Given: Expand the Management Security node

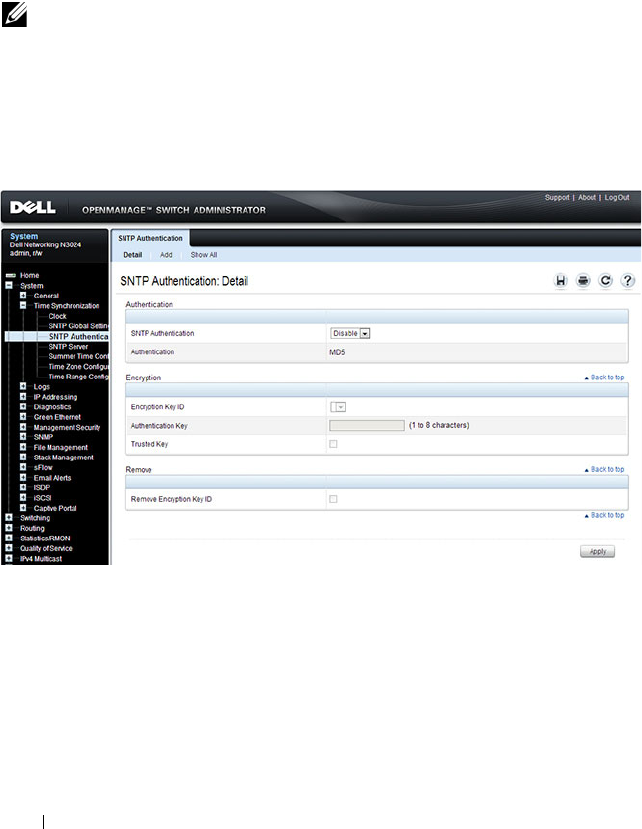Looking at the screenshot, I should point(23,427).
